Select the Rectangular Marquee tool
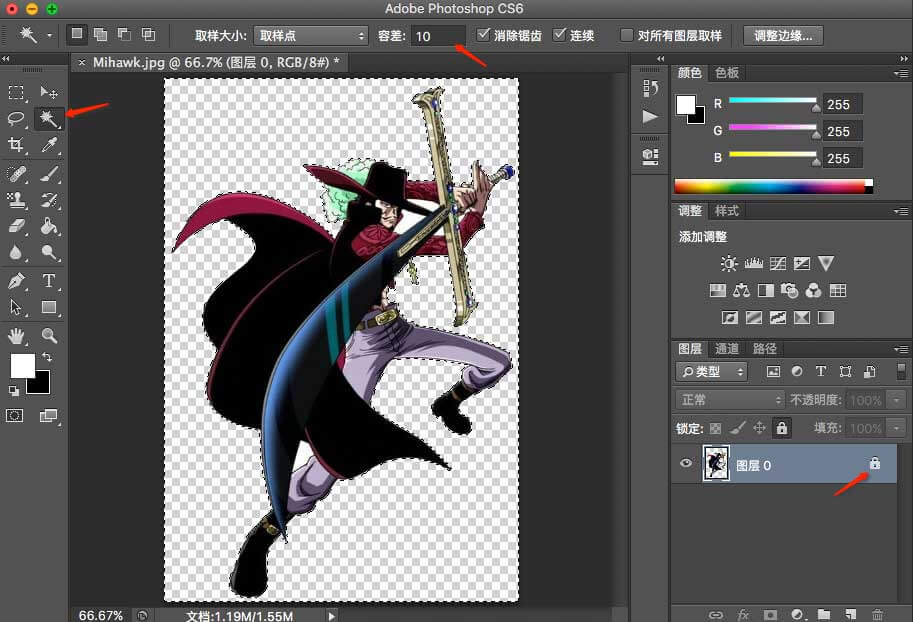 click(16, 92)
